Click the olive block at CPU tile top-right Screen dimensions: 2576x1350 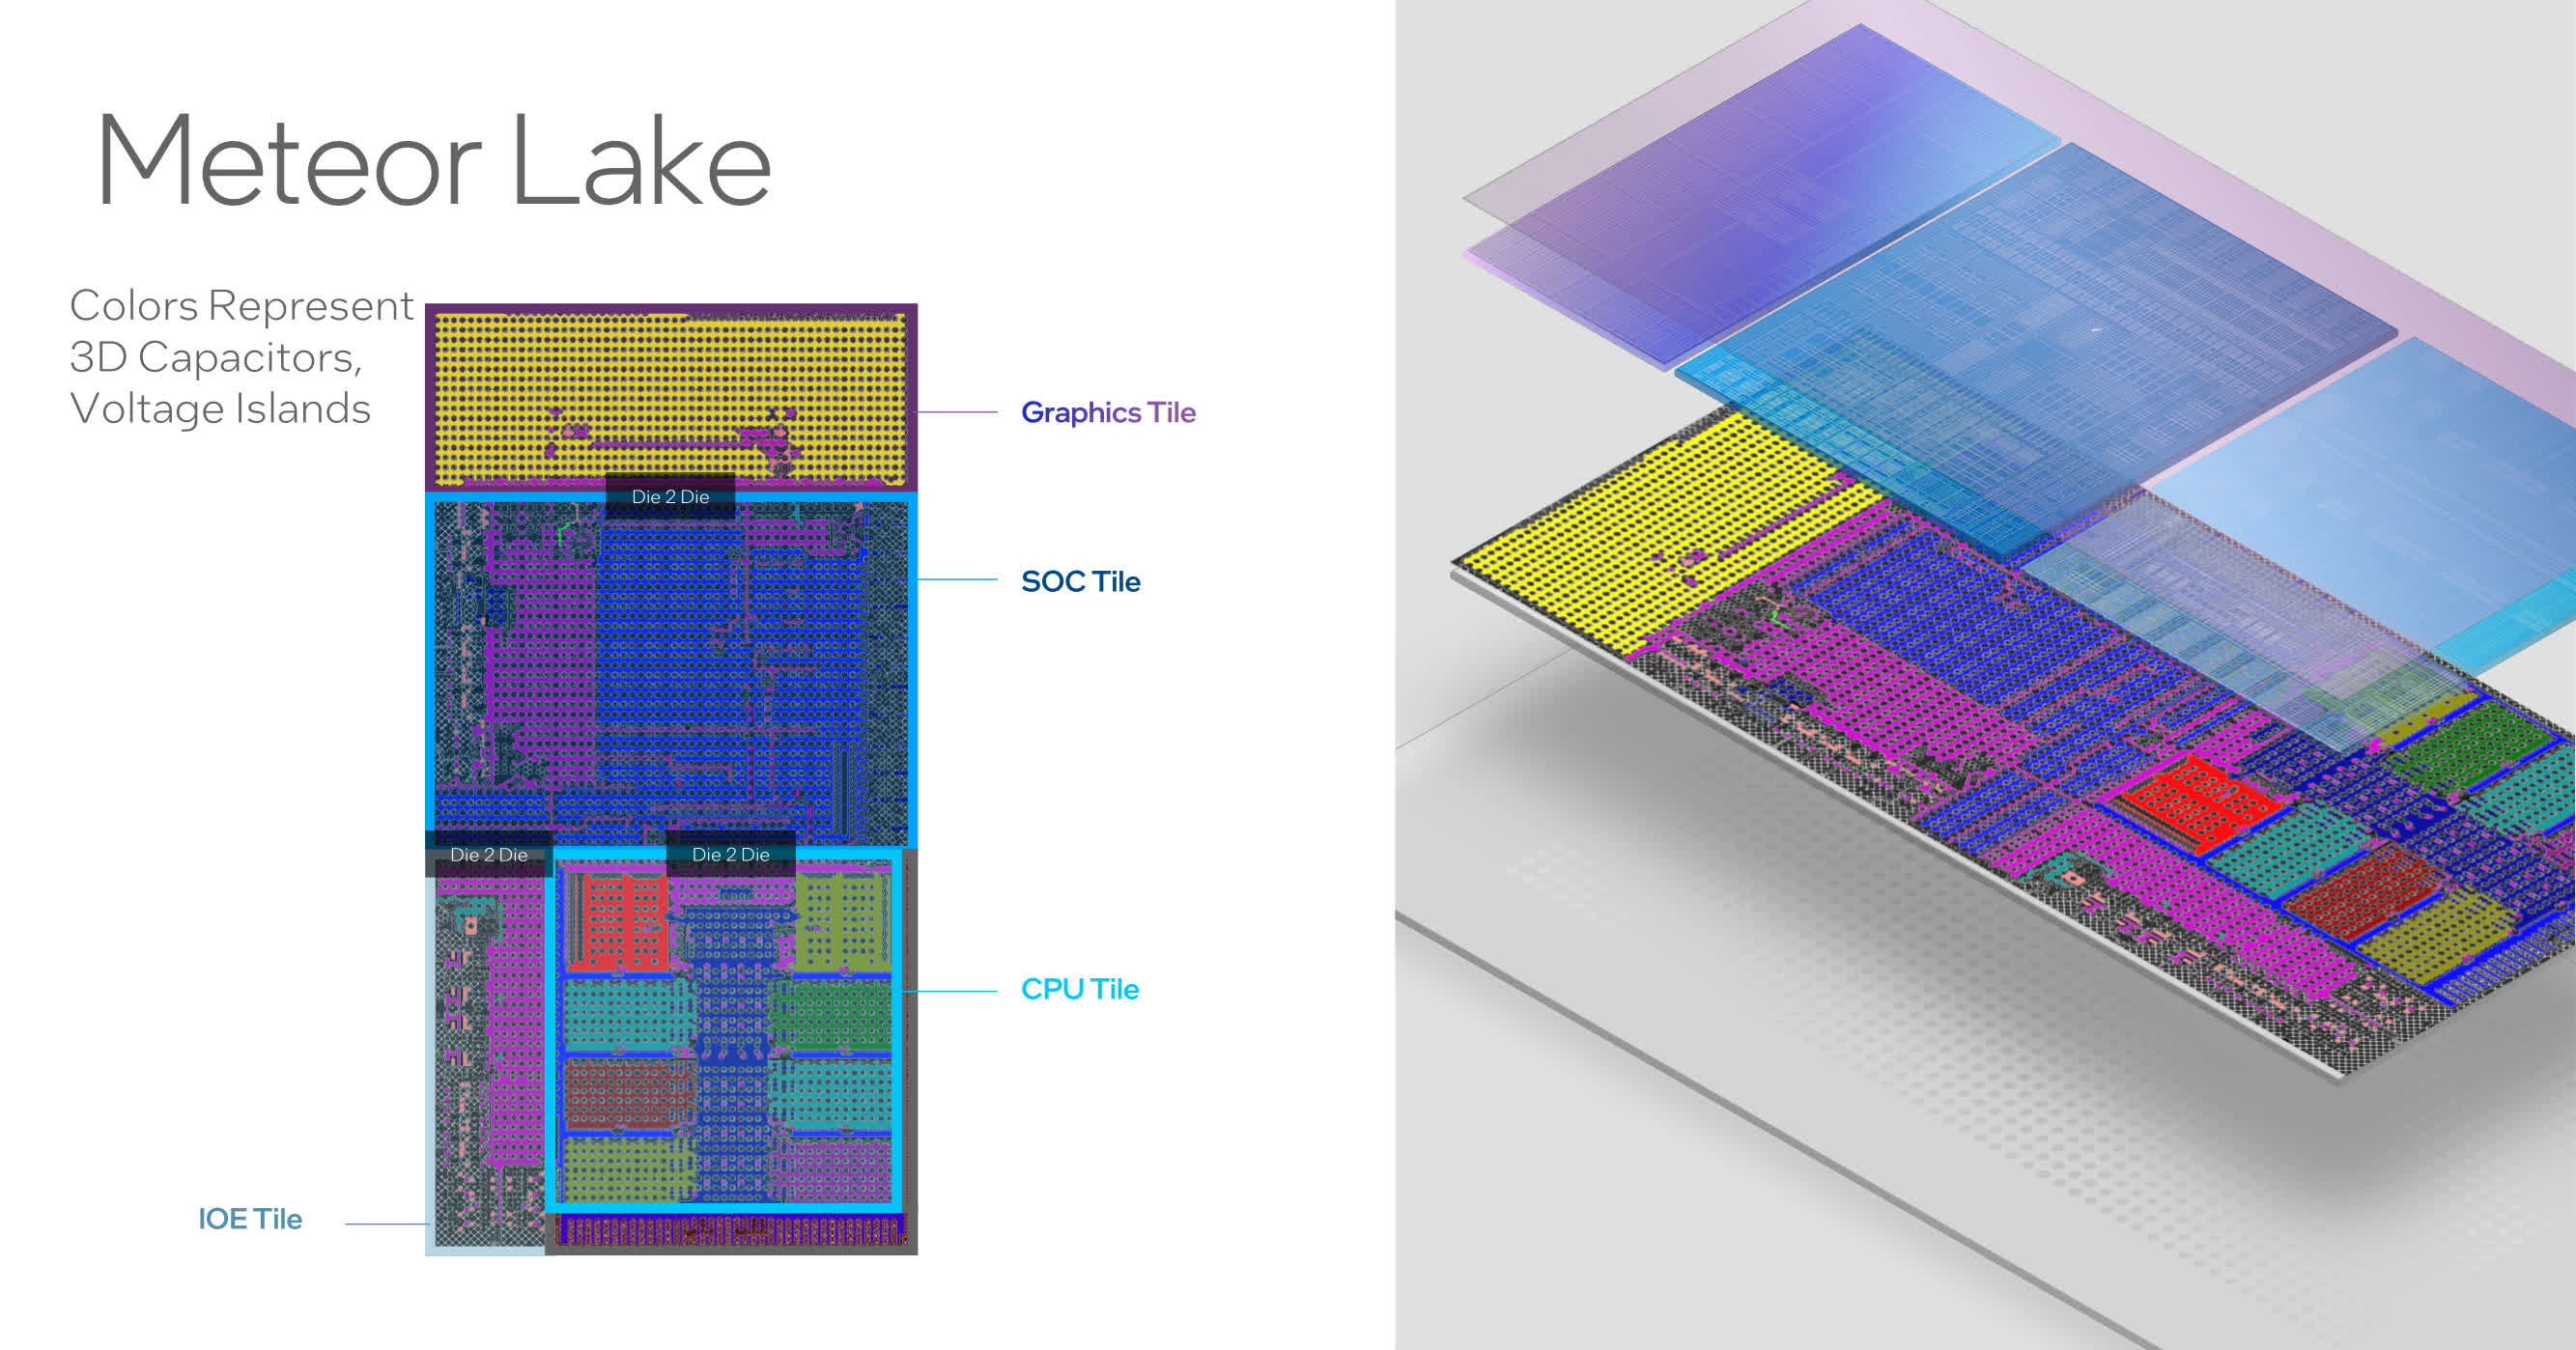845,920
